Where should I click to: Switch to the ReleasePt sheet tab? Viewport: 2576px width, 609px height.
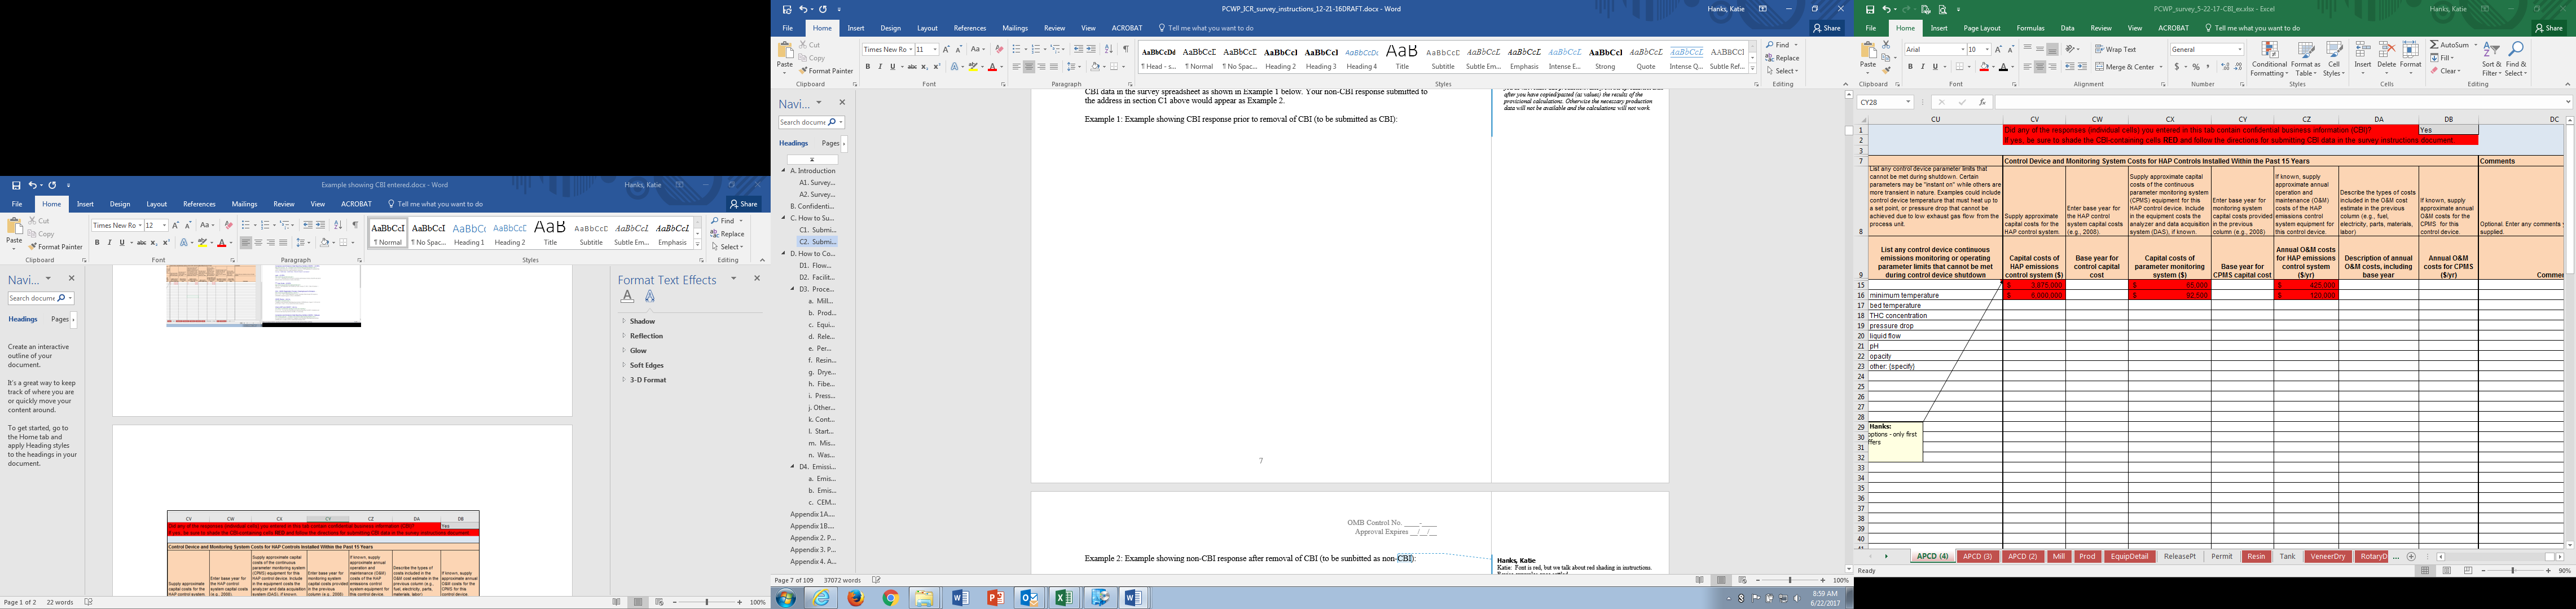(2179, 556)
